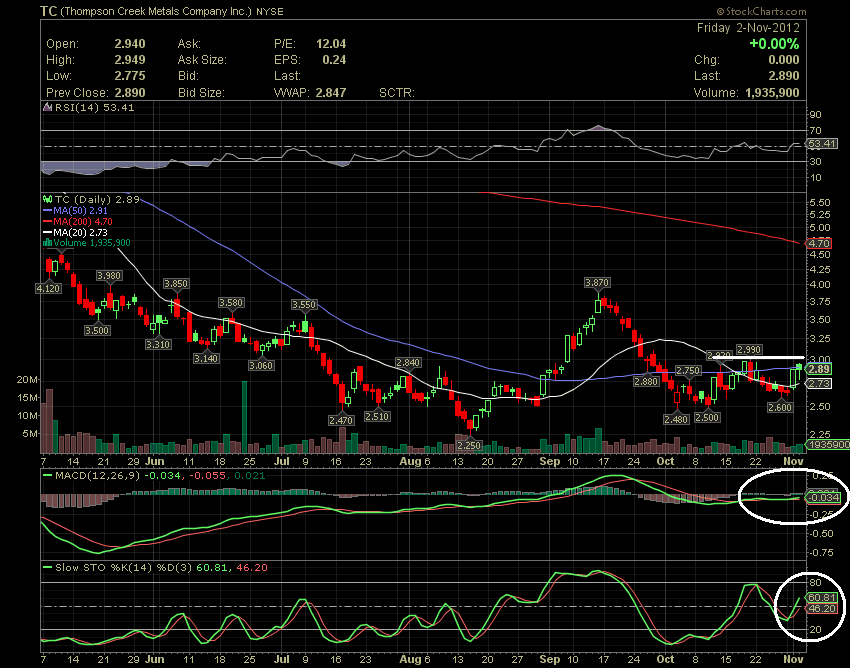Click the RSI(14) legend icon

[x=47, y=107]
